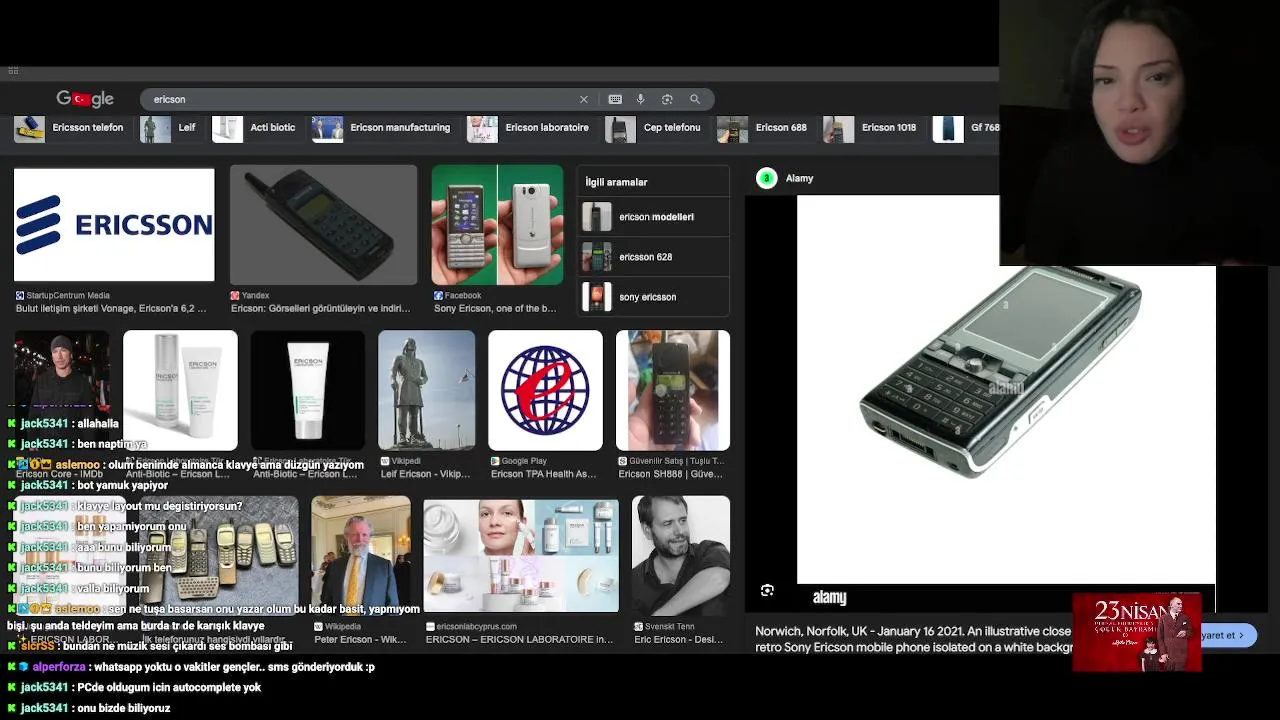Open the Ericson TPA Health app logo image
Image resolution: width=1280 pixels, height=720 pixels.
click(x=545, y=390)
